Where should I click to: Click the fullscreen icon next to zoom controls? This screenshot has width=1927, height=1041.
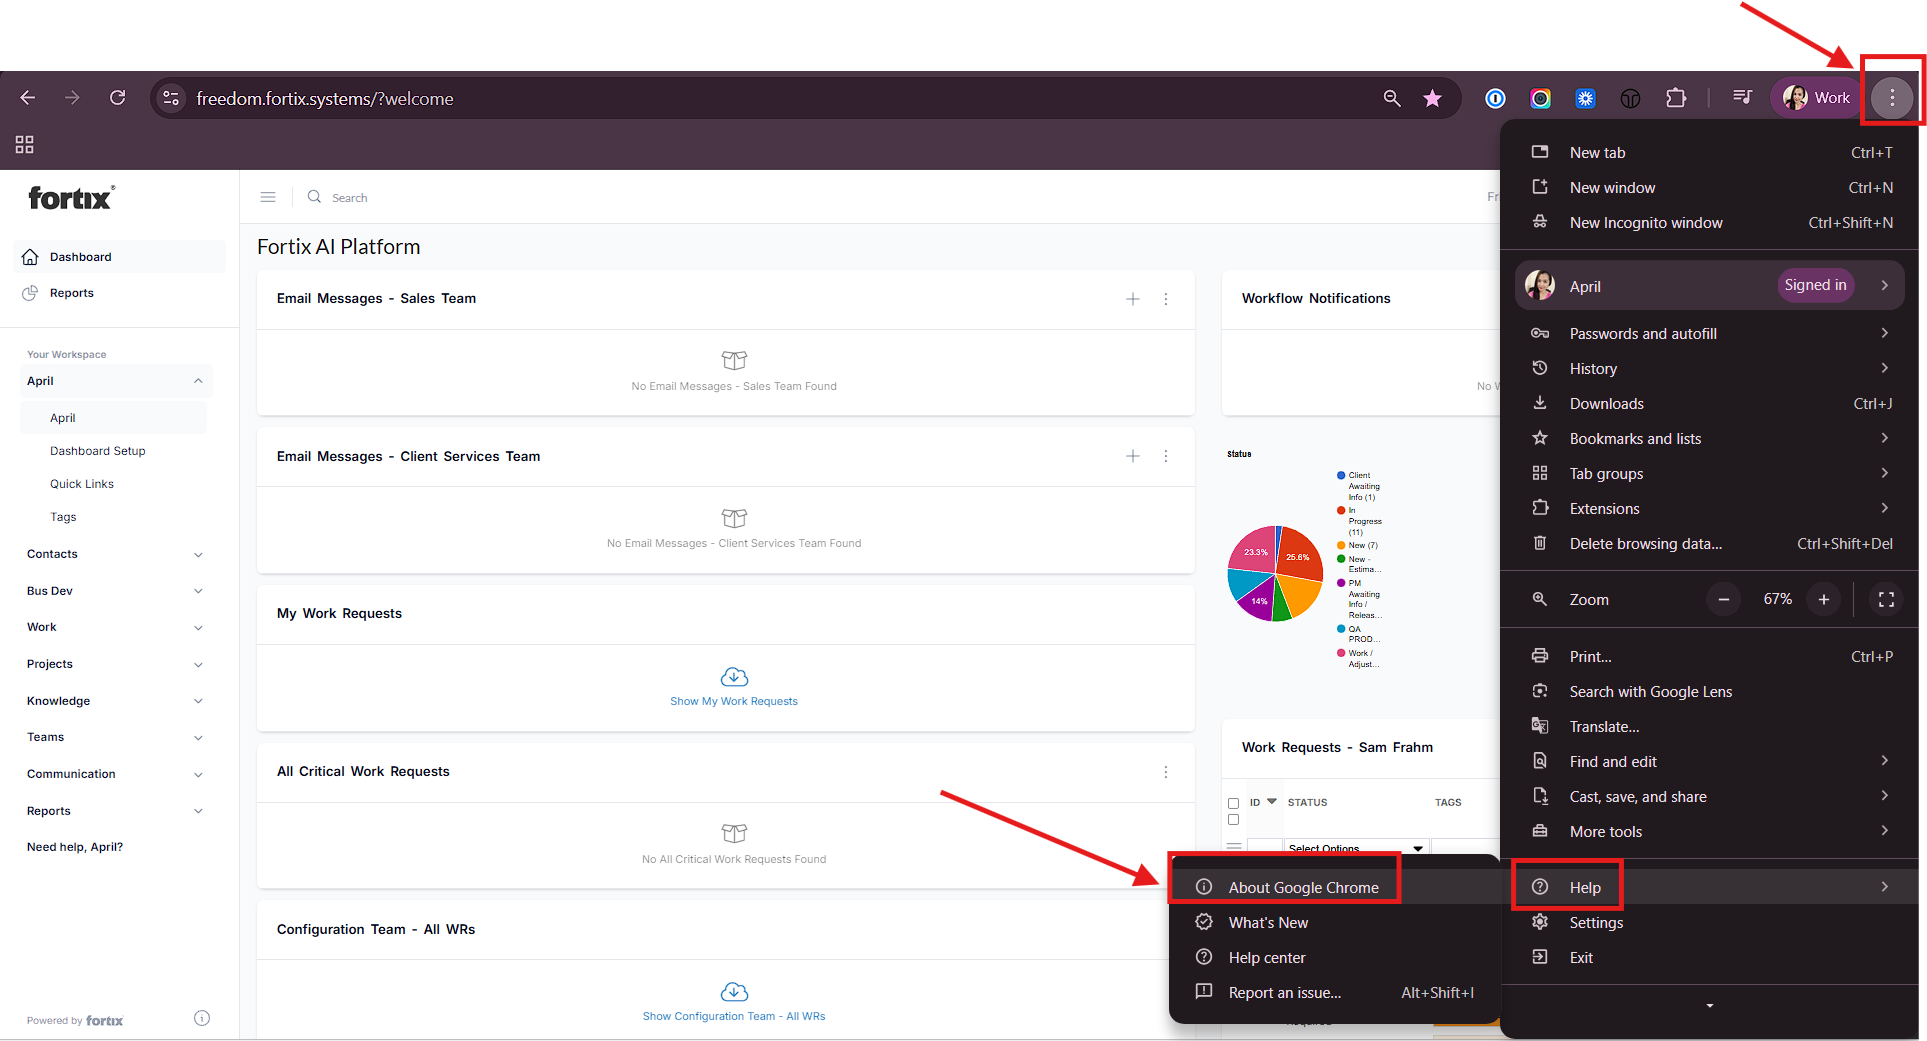click(1886, 599)
